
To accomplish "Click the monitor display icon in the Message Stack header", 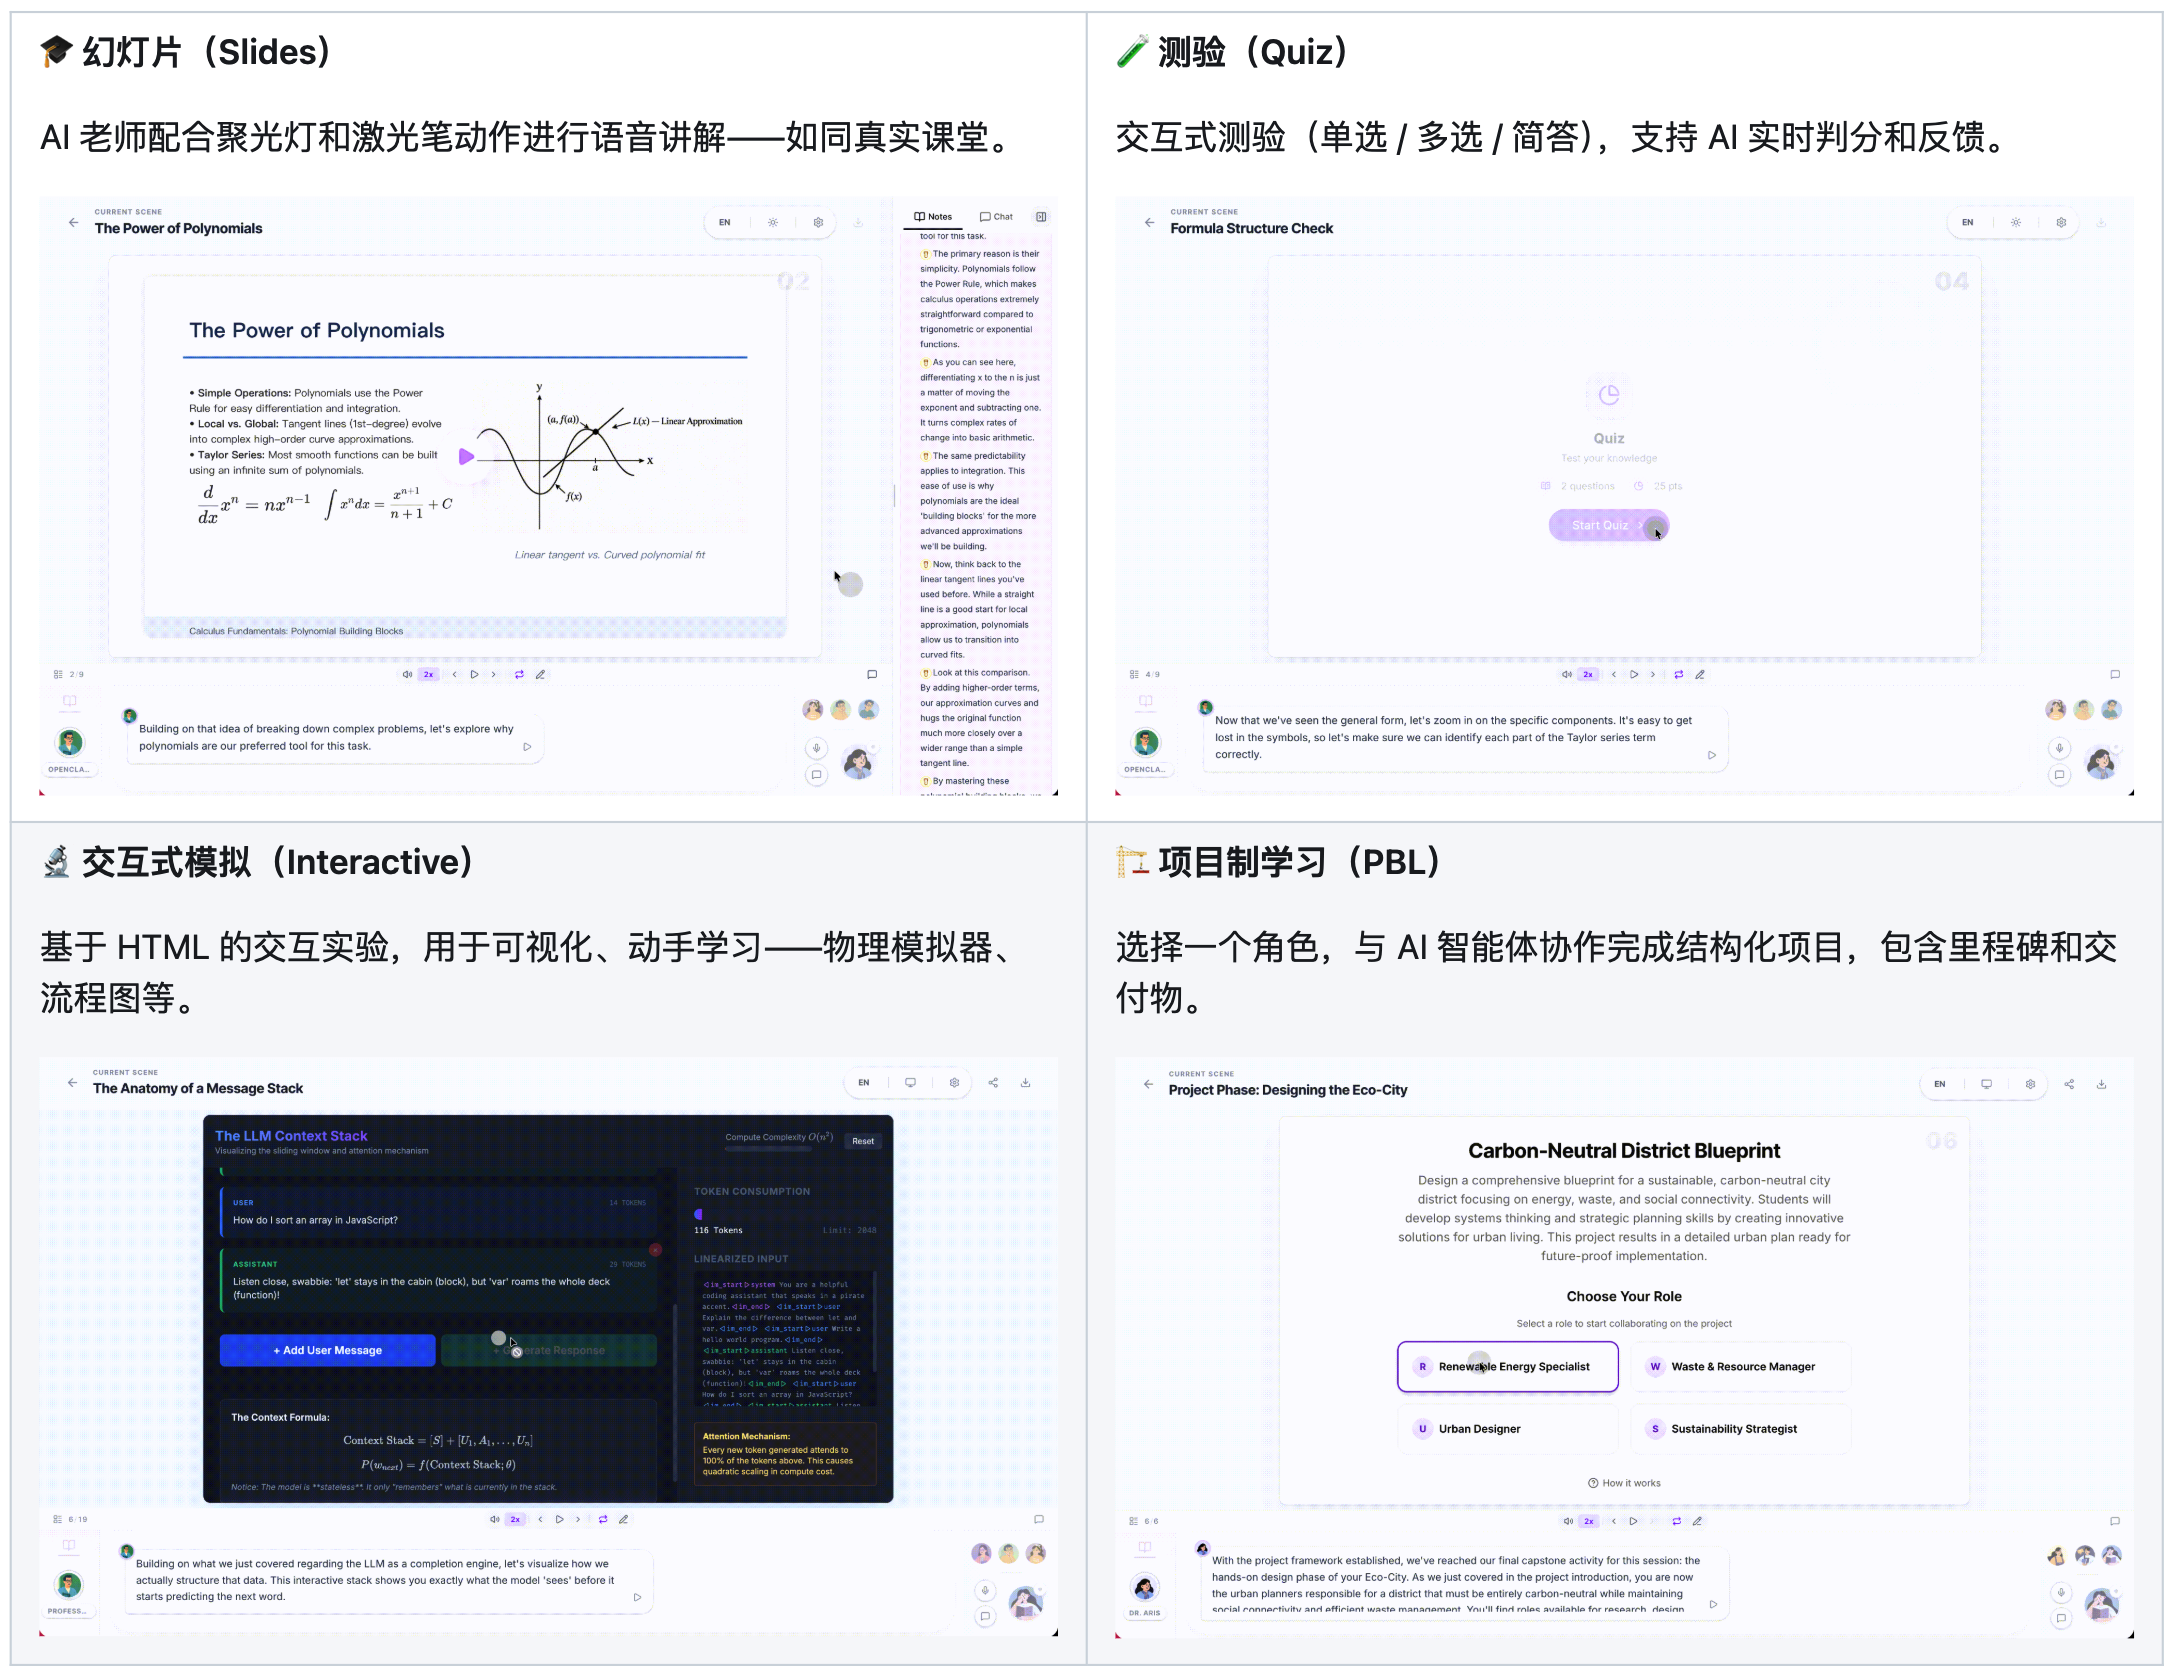I will (910, 1082).
